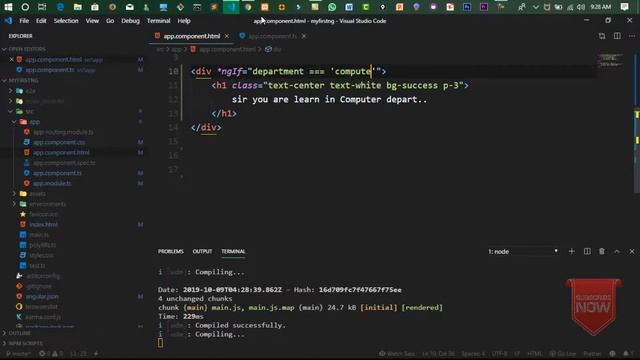This screenshot has width=640, height=360.
Task: Open index.html in the Explorer tree
Action: pyautogui.click(x=43, y=224)
